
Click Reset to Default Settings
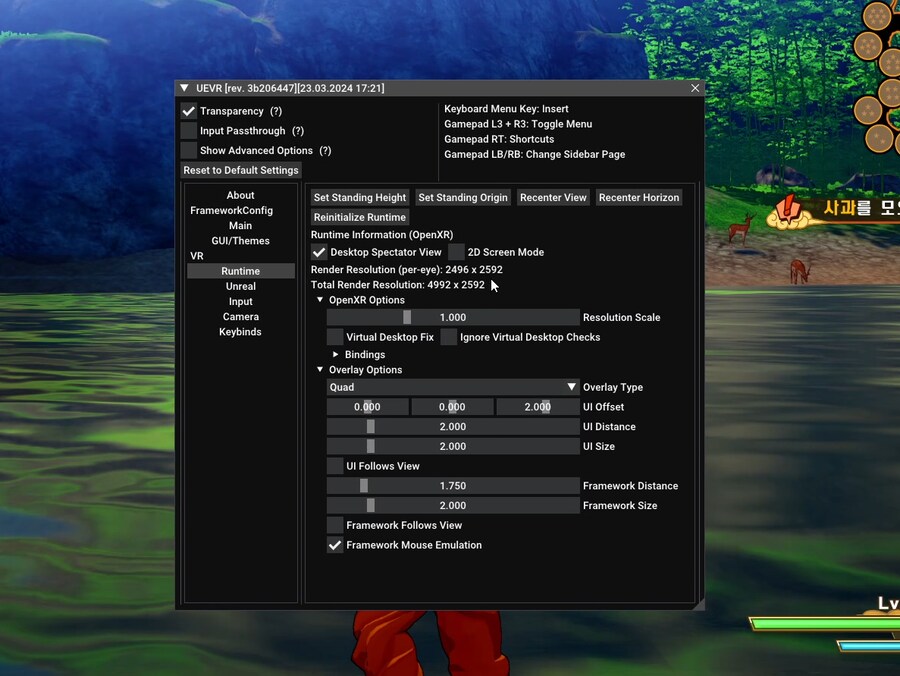tap(241, 170)
